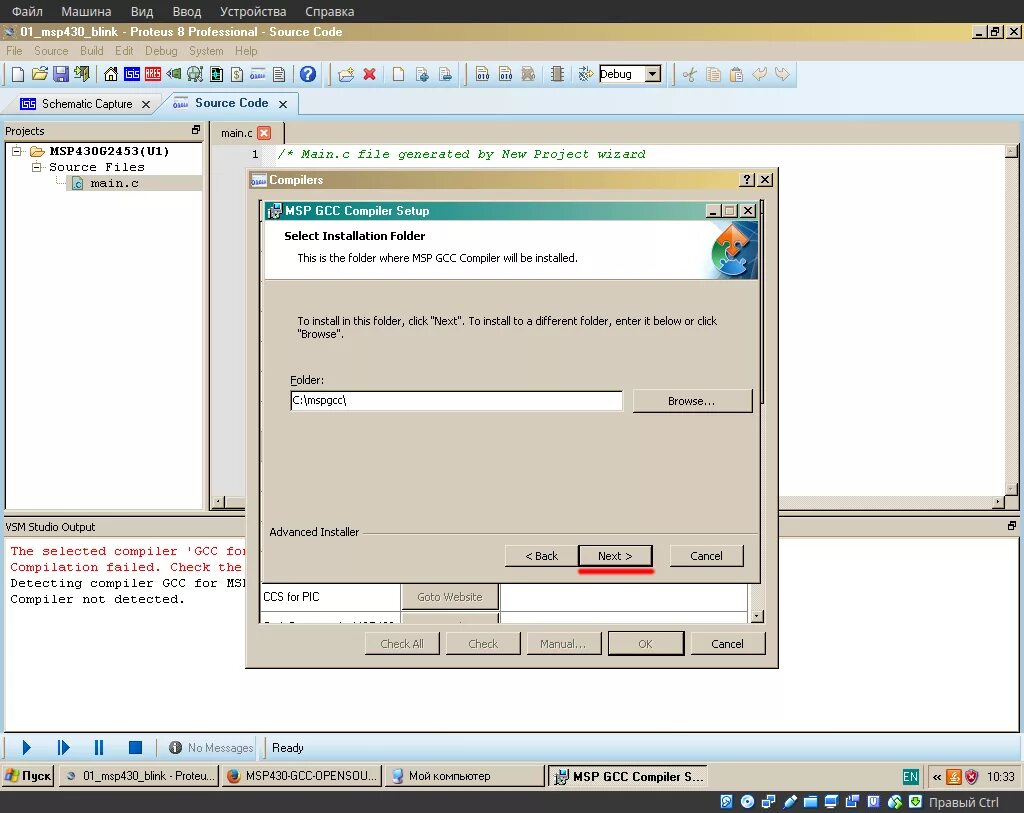Click the Rebuild Project 010 icon
The width and height of the screenshot is (1024, 813).
[505, 74]
